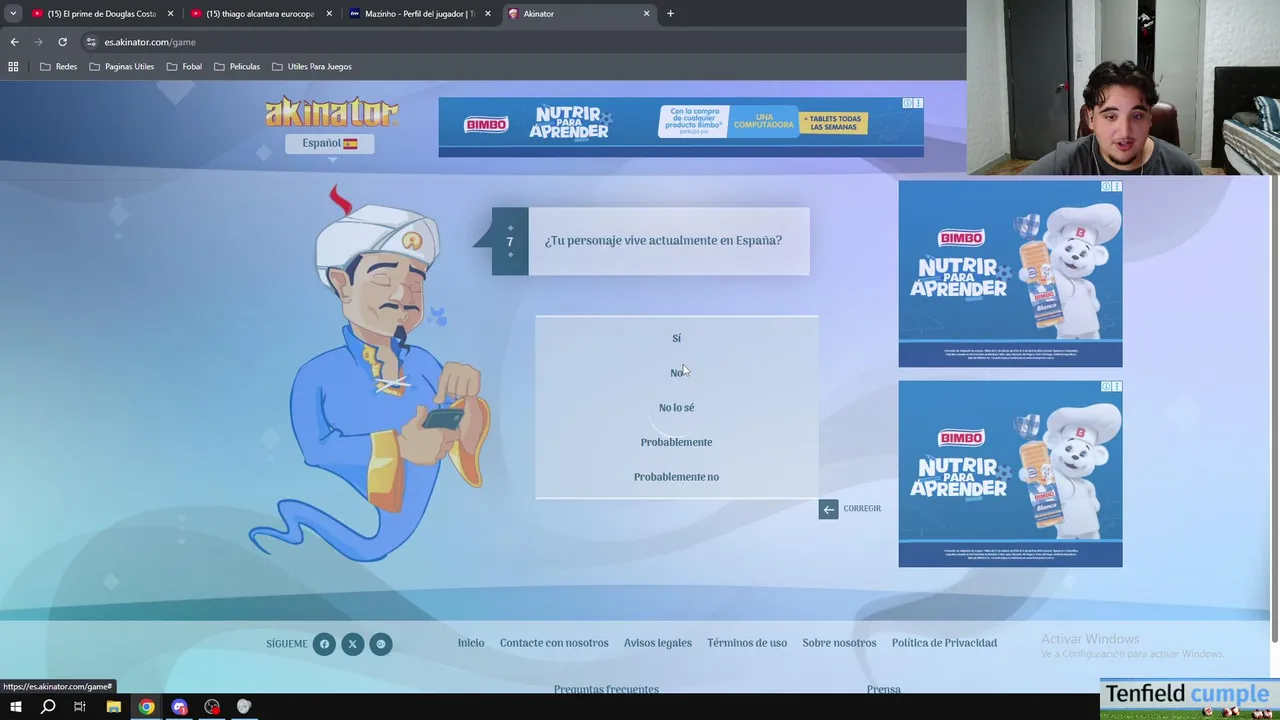The width and height of the screenshot is (1280, 720).
Task: Open Windows taskbar search
Action: 48,707
